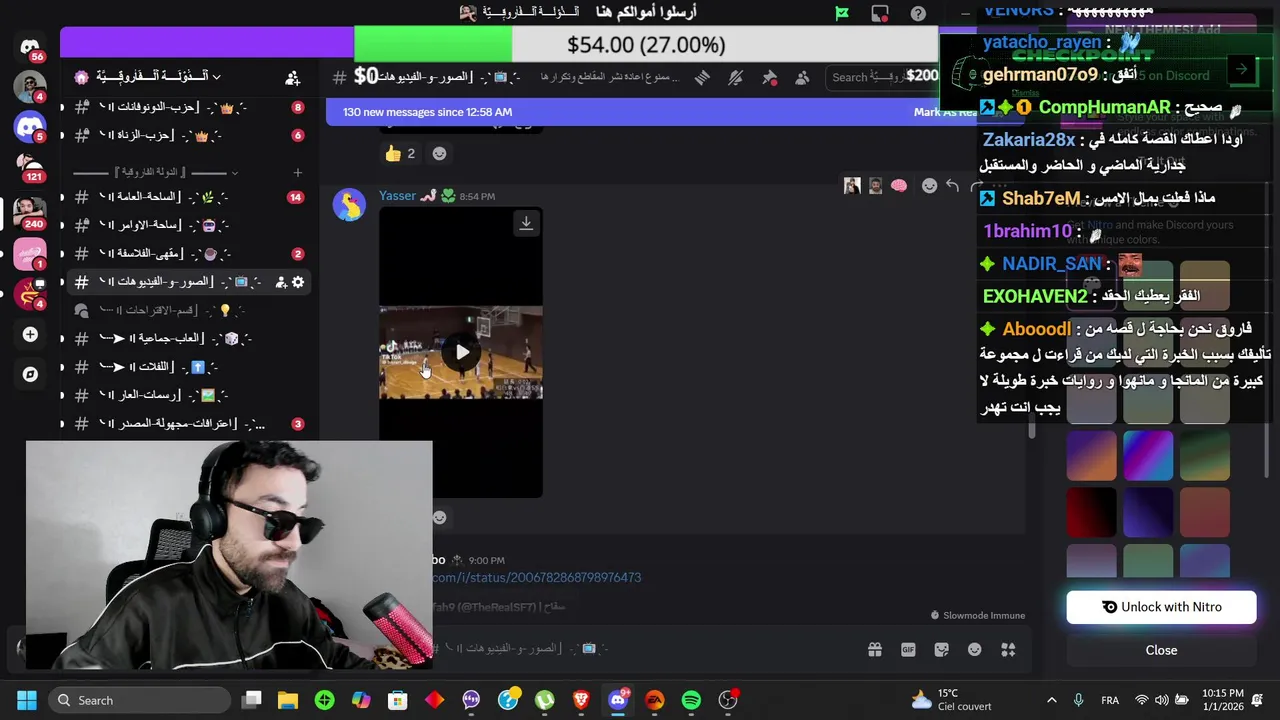Open Yasser's username
Image resolution: width=1280 pixels, height=720 pixels.
click(397, 196)
